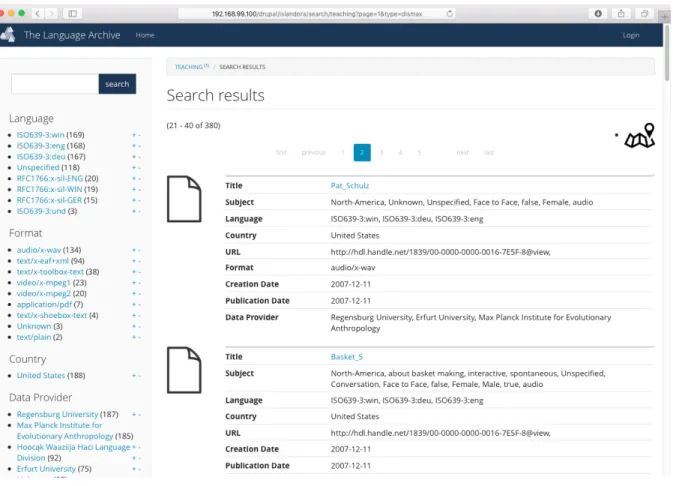The height and width of the screenshot is (486, 673).
Task: Filter by text/x-eaf+xml format
Action: [42, 261]
